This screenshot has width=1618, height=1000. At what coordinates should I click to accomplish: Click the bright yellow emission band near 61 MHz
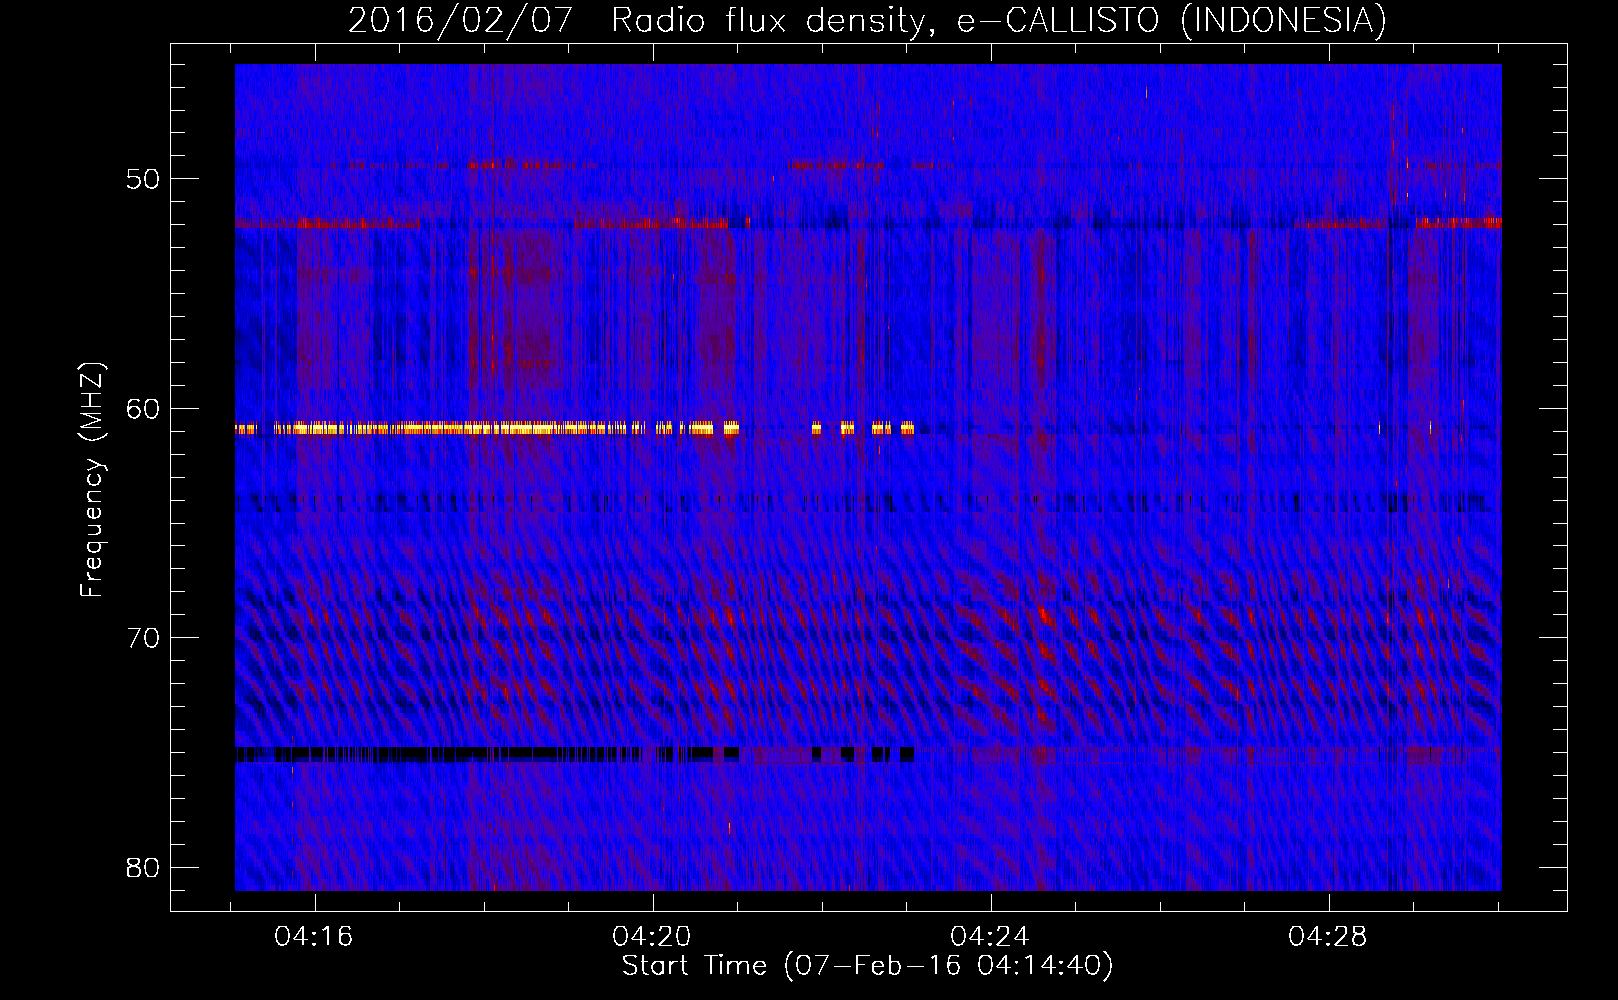575,428
